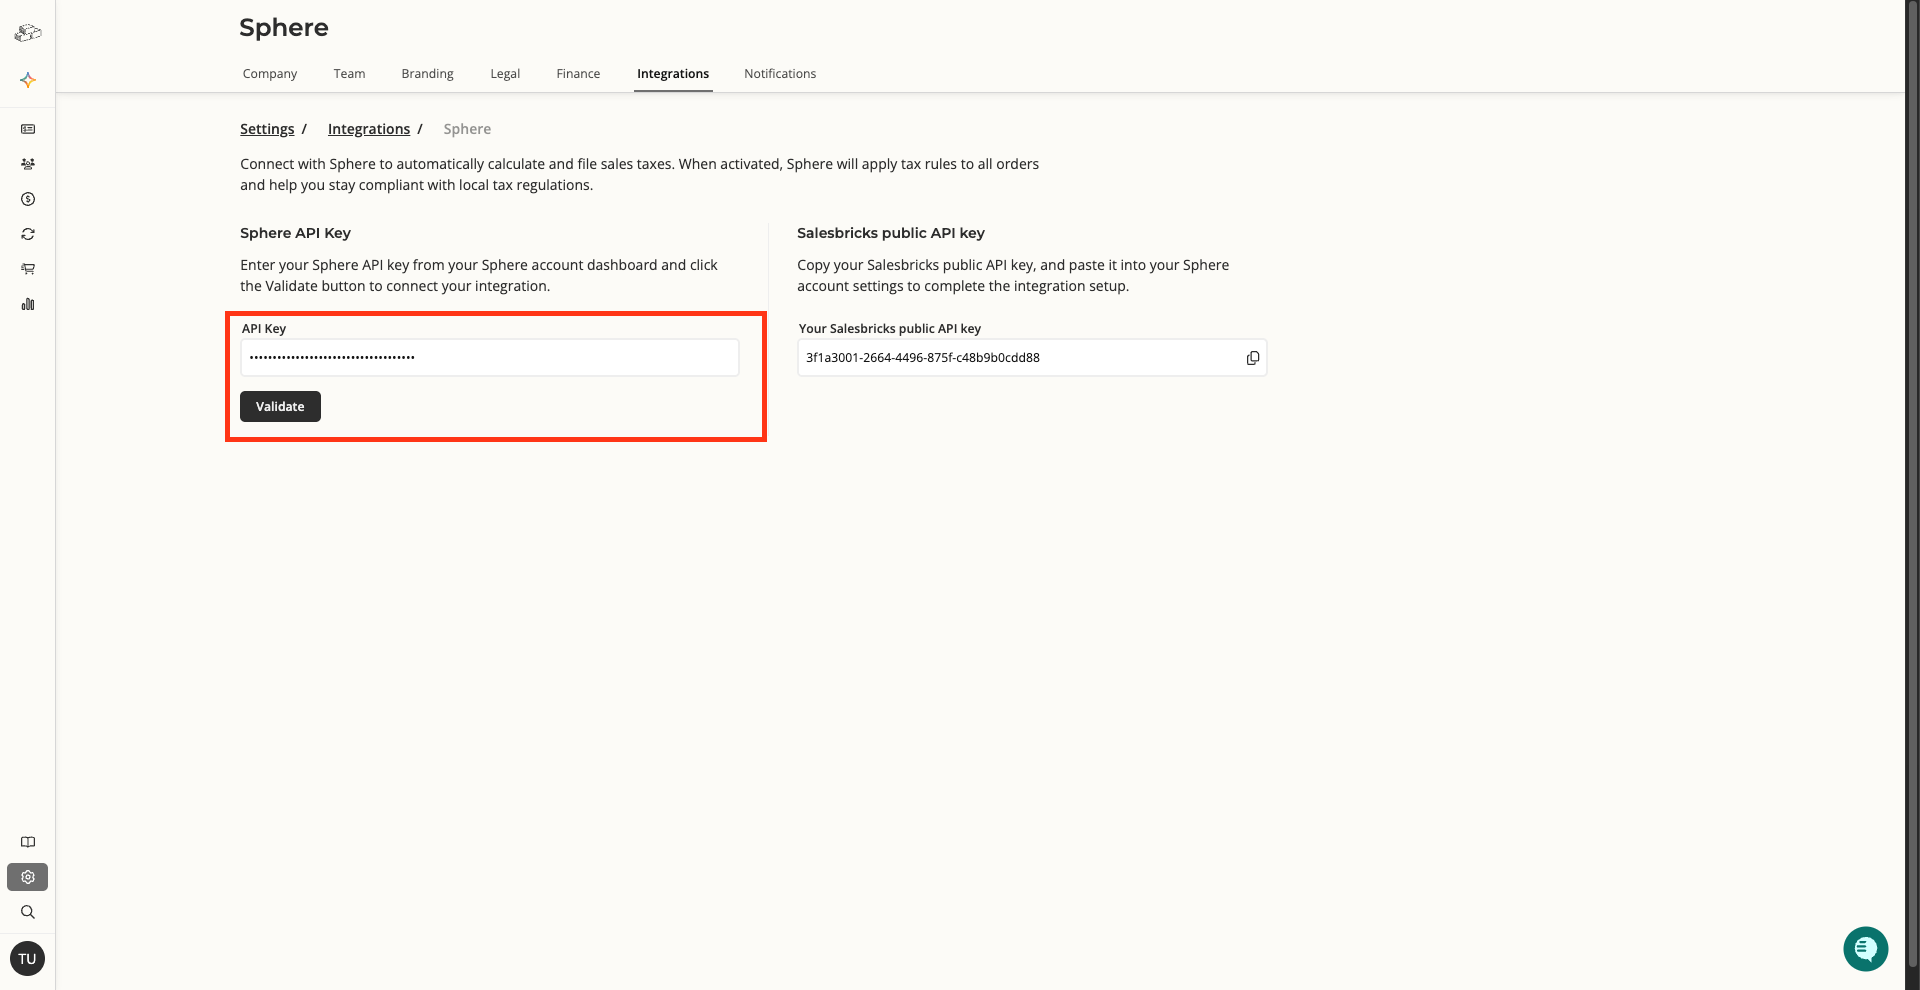The height and width of the screenshot is (990, 1920).
Task: Open the colorful sparkle AI assistant icon
Action: coord(28,80)
